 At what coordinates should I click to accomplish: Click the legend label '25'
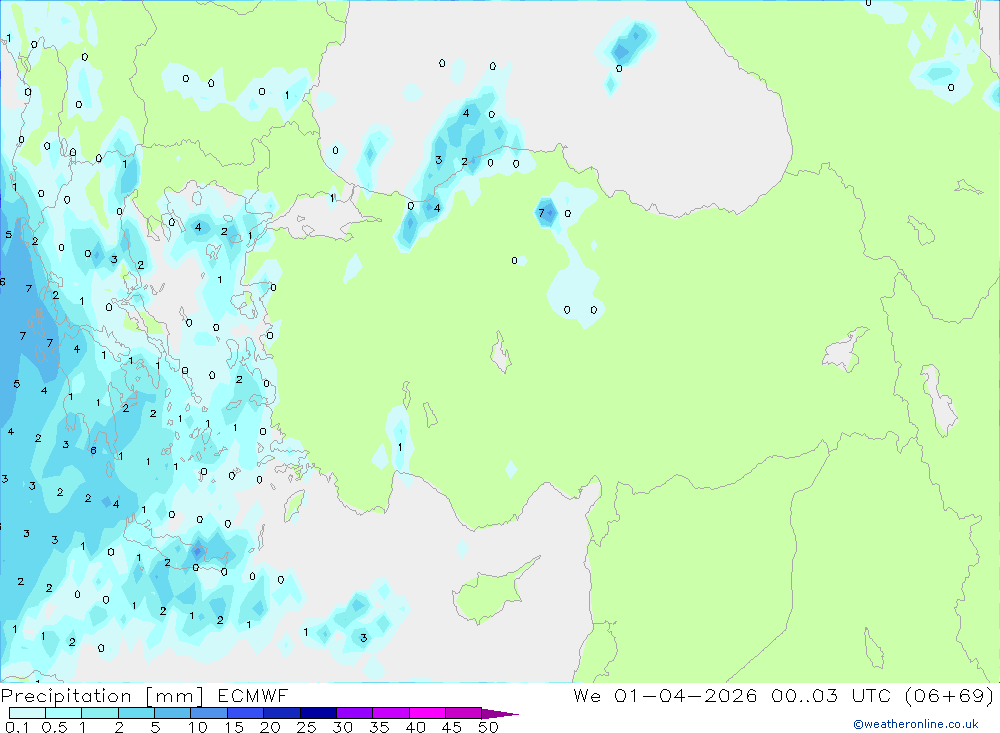point(307,727)
